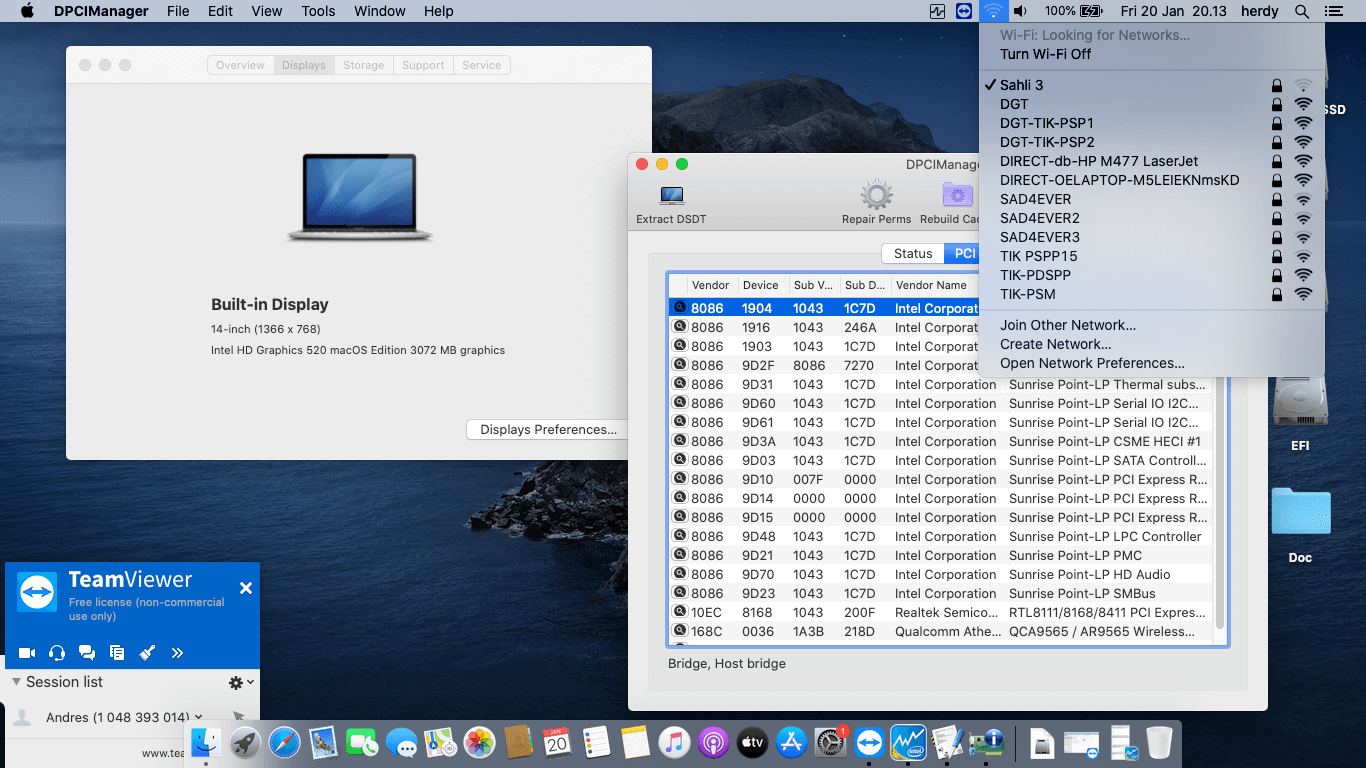The width and height of the screenshot is (1366, 768).
Task: Start video in the TeamViewer session toolbar
Action: pos(27,652)
